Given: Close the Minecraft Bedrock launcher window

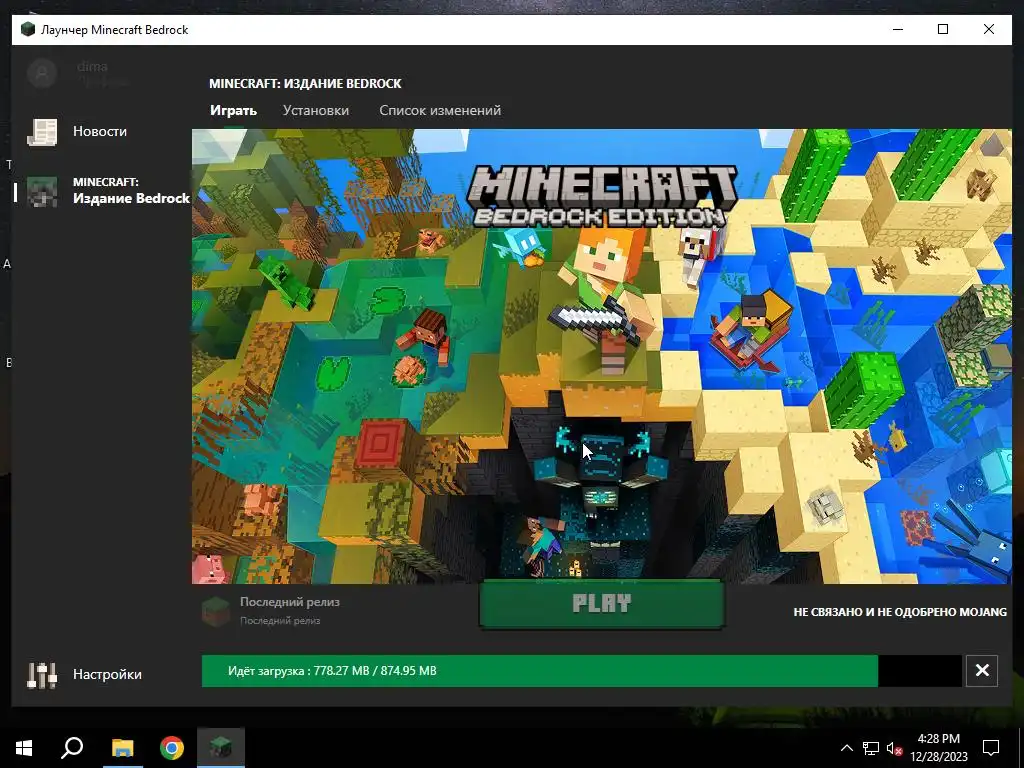Looking at the screenshot, I should tap(989, 29).
